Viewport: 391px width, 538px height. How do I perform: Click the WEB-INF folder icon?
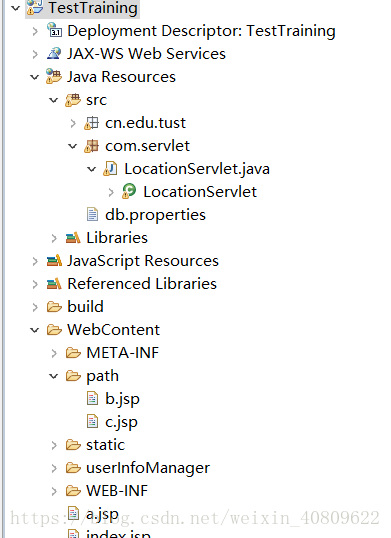click(73, 490)
